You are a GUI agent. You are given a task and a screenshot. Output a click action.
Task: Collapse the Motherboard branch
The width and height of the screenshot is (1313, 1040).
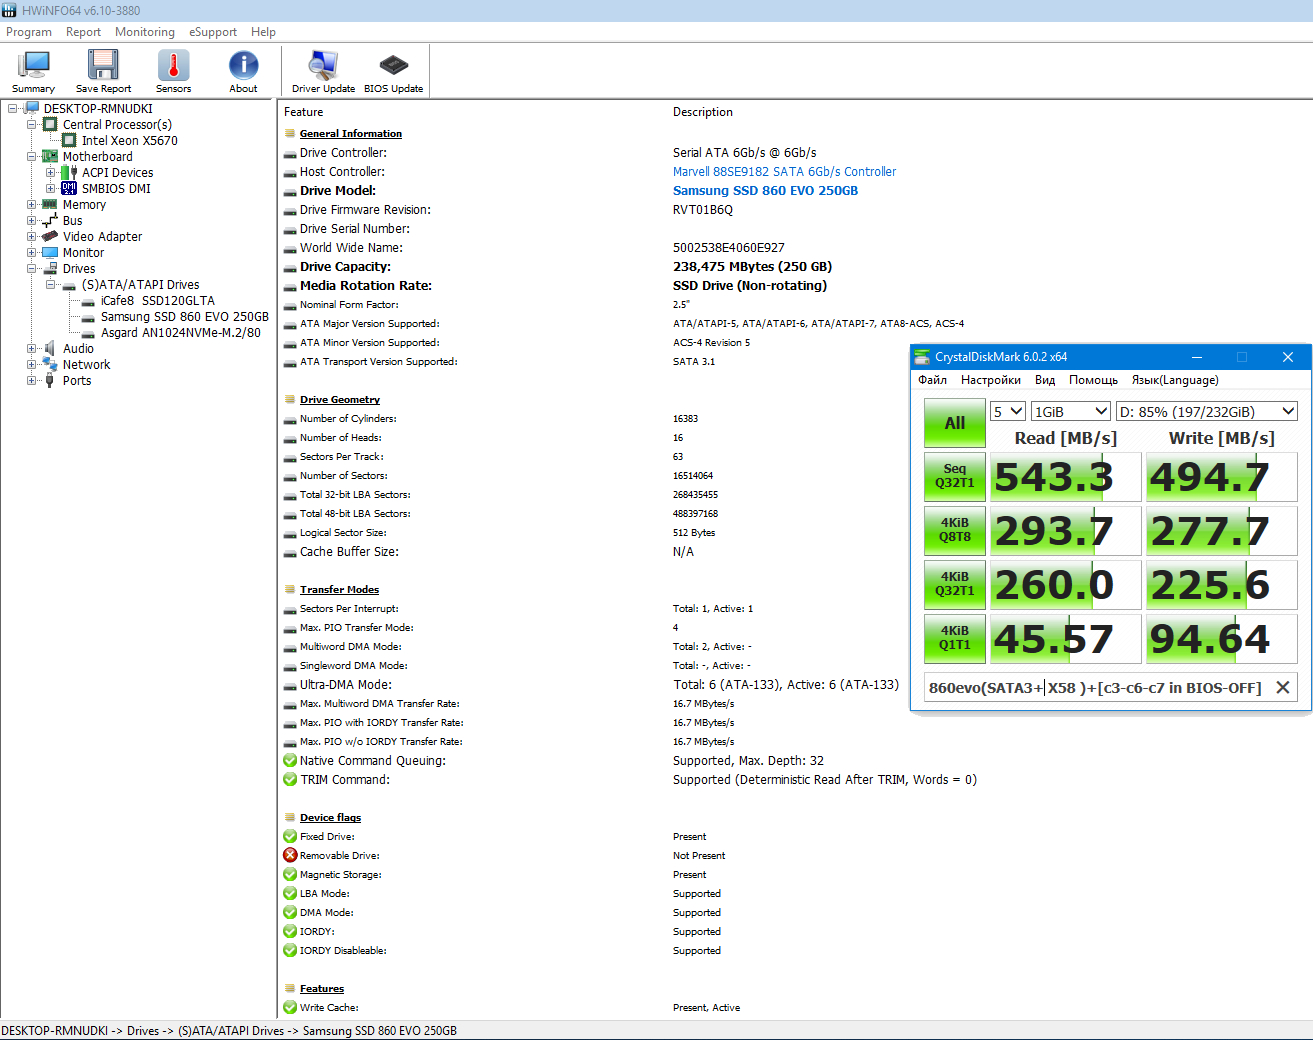coord(32,157)
